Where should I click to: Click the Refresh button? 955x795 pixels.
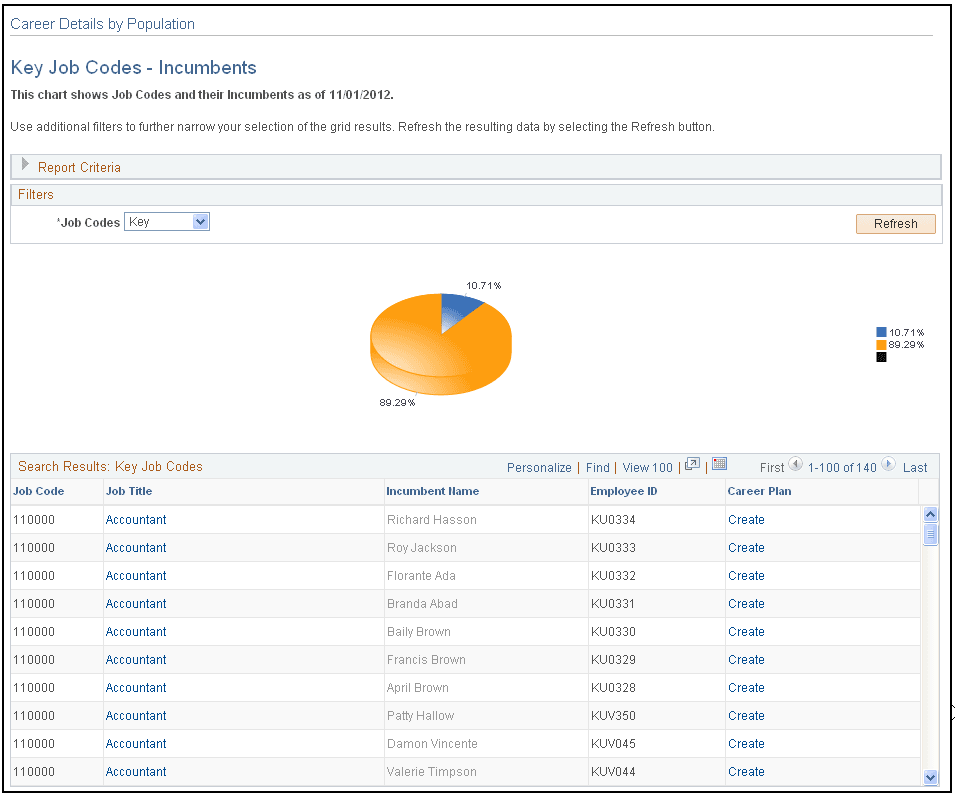pyautogui.click(x=894, y=223)
